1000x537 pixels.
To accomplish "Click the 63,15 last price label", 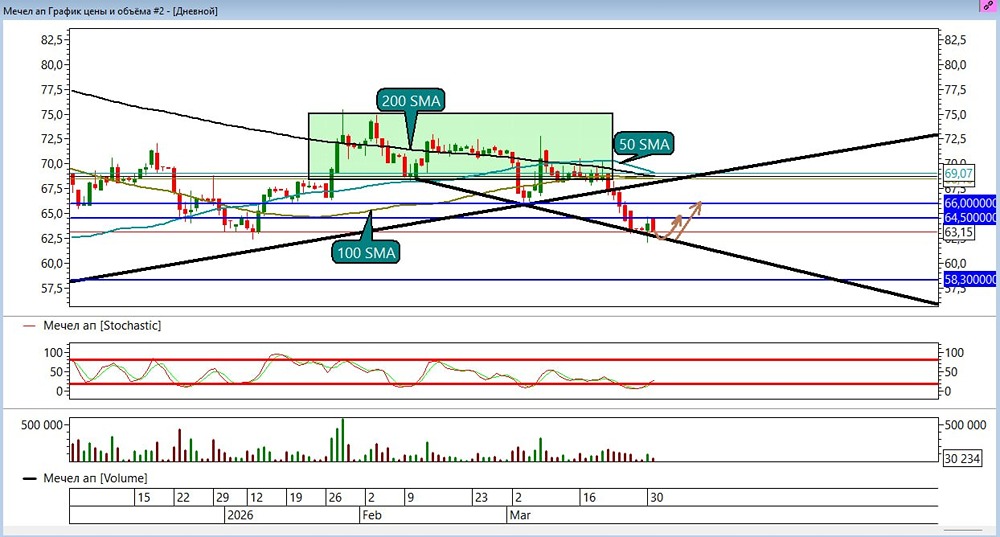I will coord(959,232).
